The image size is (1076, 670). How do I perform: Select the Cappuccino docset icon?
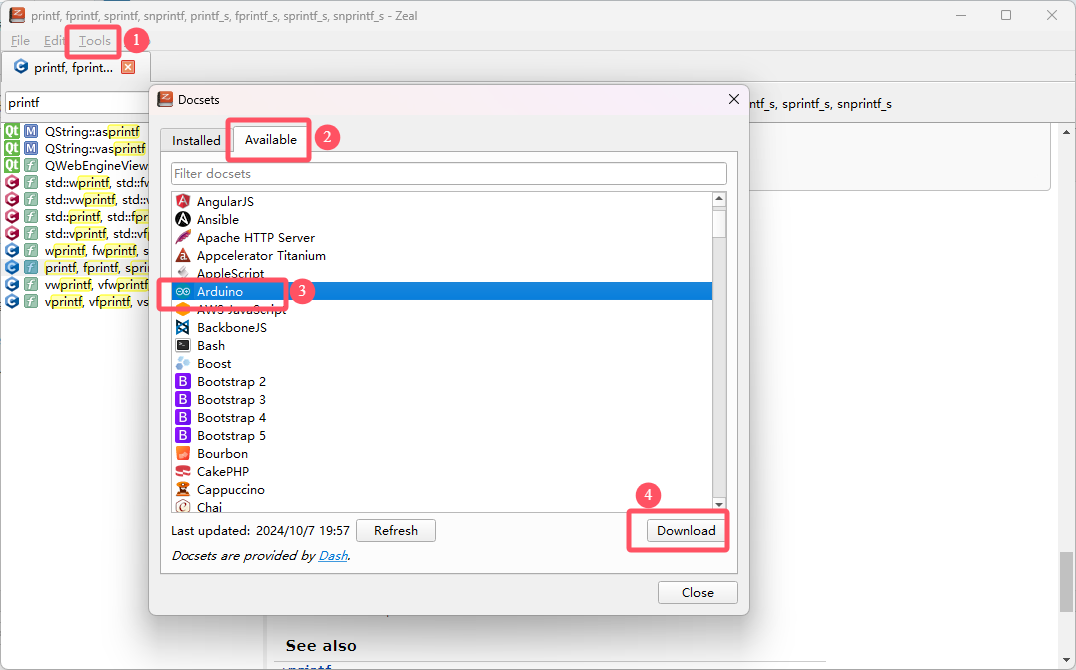tap(183, 489)
